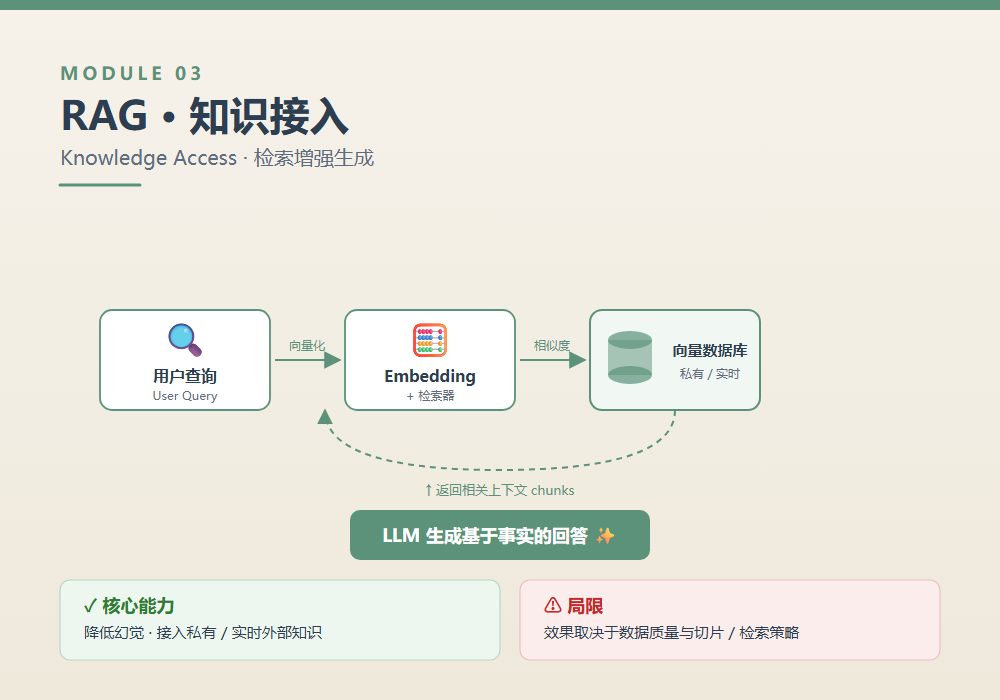Image resolution: width=1000 pixels, height=700 pixels.
Task: Click the database cylinder icon
Action: pyautogui.click(x=629, y=358)
